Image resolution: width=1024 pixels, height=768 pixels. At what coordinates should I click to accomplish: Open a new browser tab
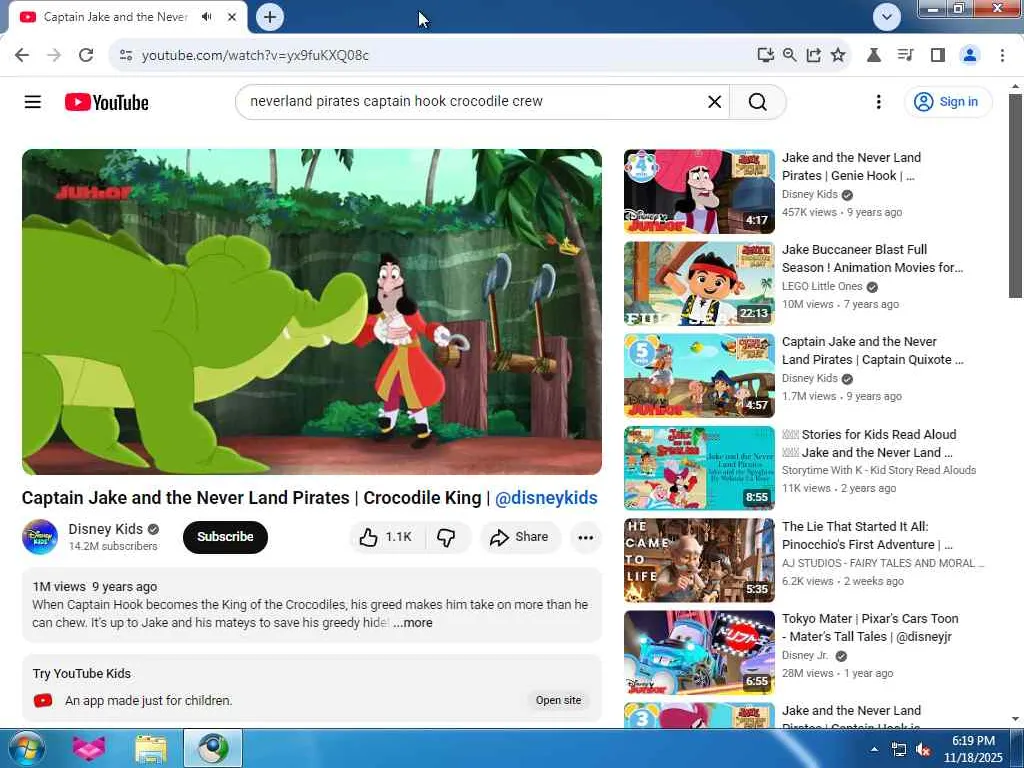coord(270,17)
